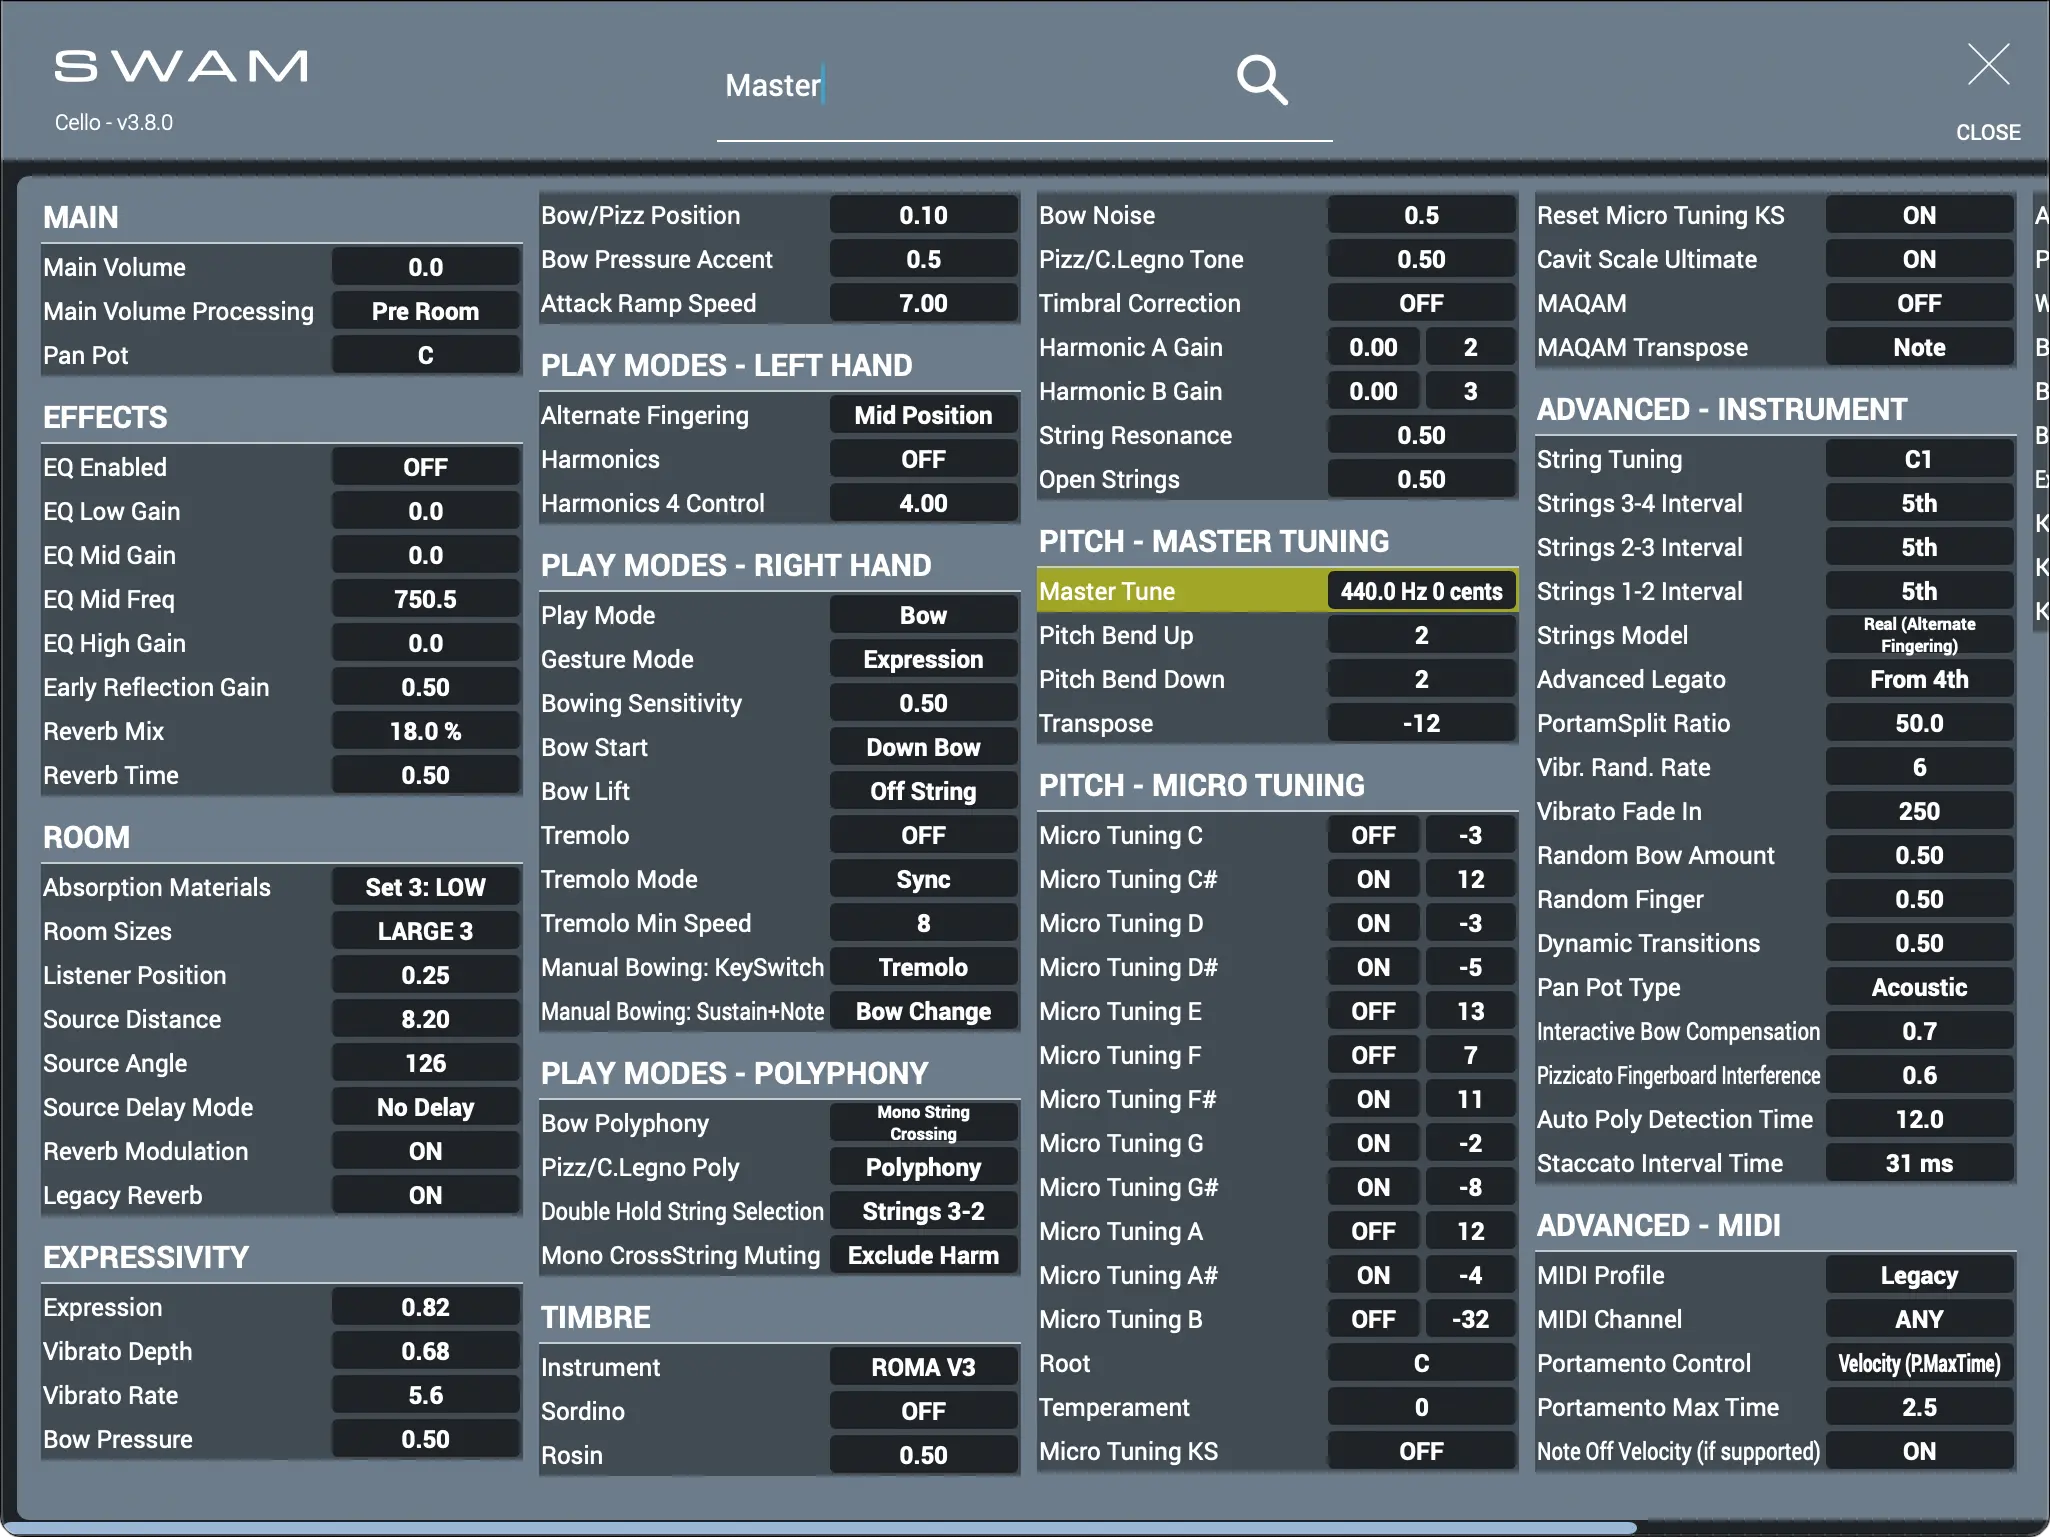This screenshot has height=1537, width=2050.
Task: Click the bottom horizontal scrollbar
Action: coord(820,1527)
